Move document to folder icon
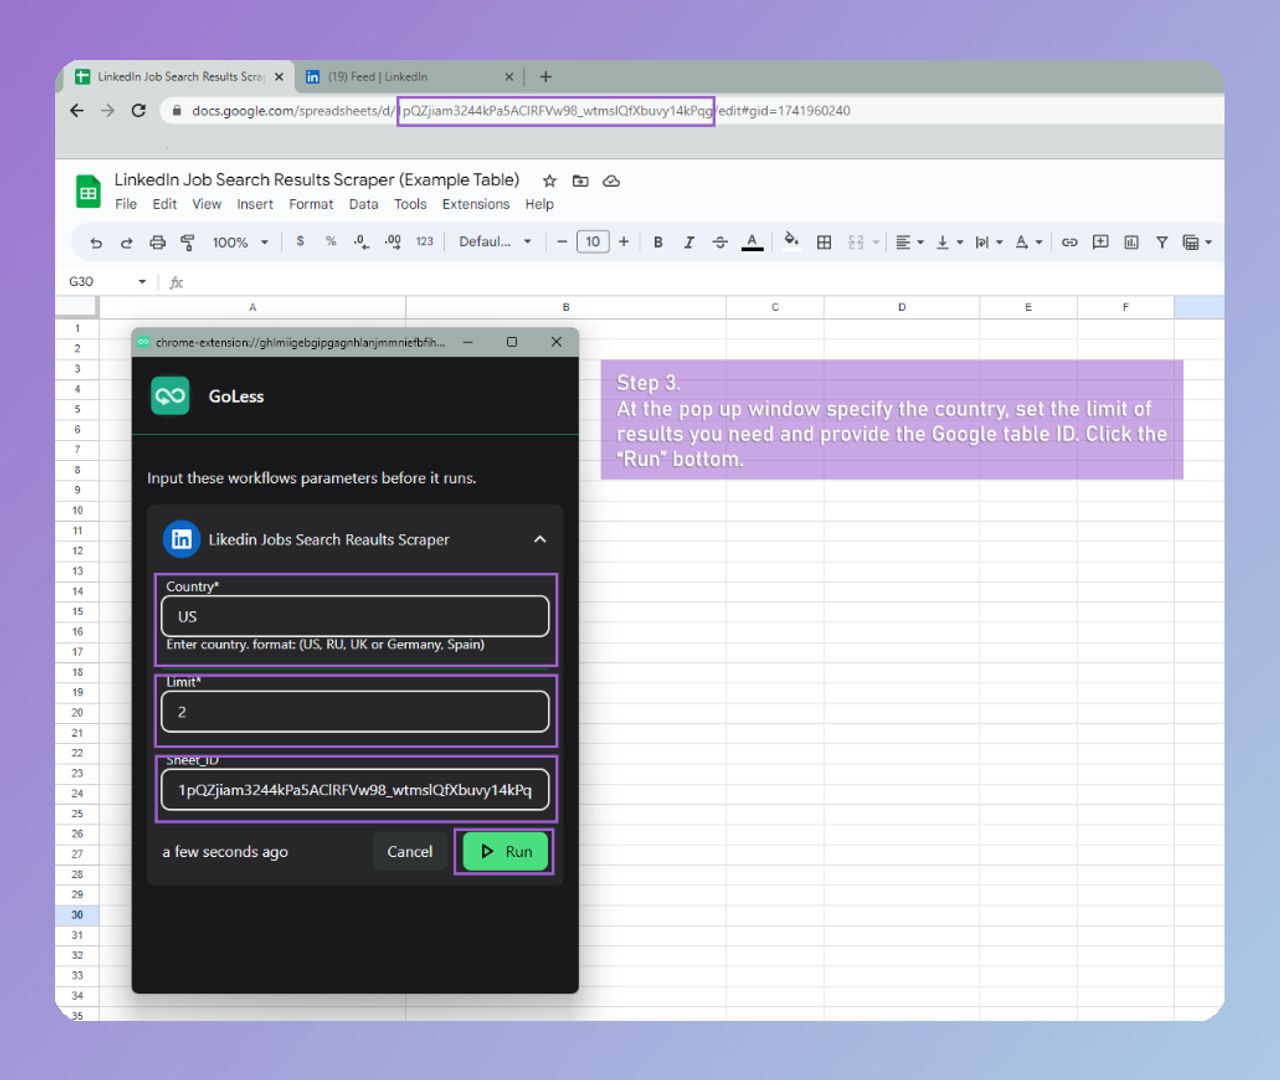Image resolution: width=1280 pixels, height=1080 pixels. tap(580, 181)
